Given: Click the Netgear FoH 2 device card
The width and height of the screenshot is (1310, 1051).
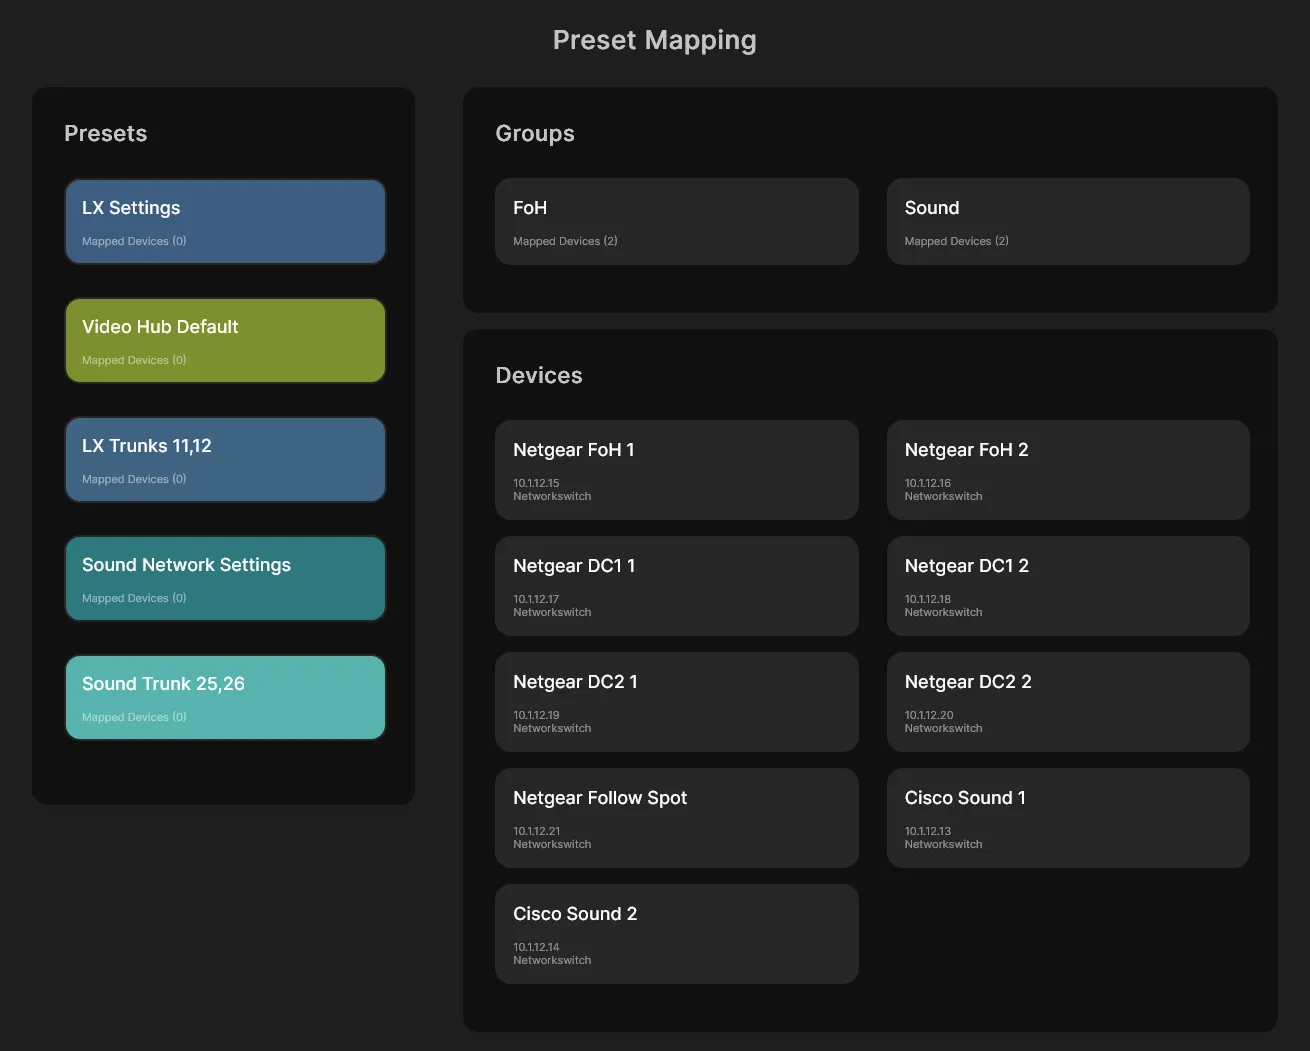Looking at the screenshot, I should tap(1067, 469).
